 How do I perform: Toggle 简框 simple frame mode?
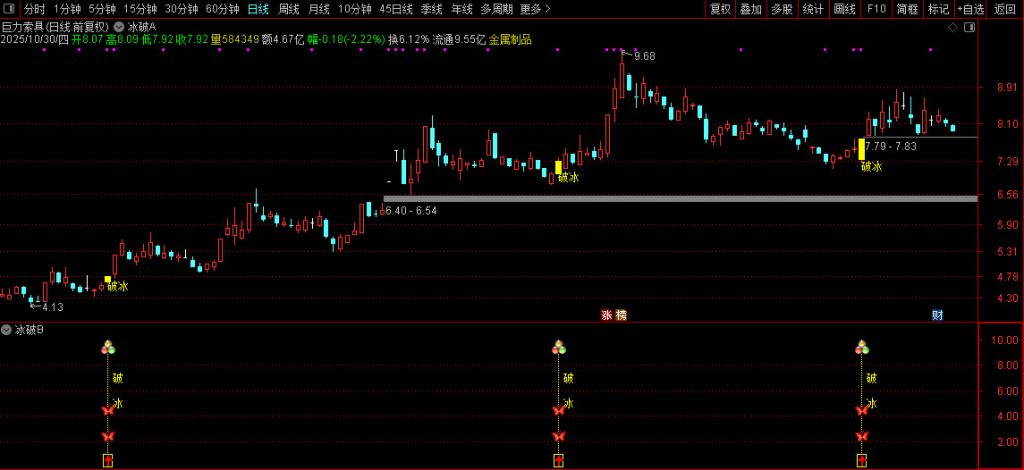click(x=907, y=9)
